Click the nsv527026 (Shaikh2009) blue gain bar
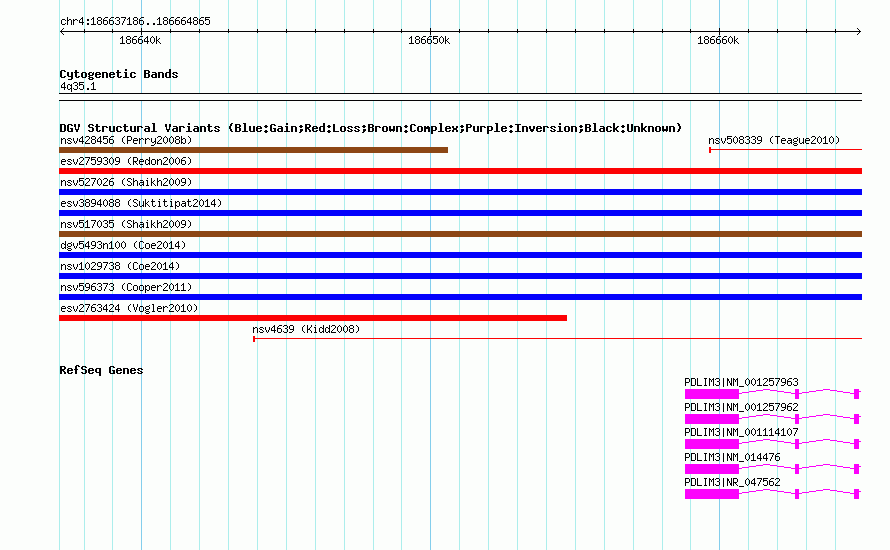 pyautogui.click(x=460, y=192)
